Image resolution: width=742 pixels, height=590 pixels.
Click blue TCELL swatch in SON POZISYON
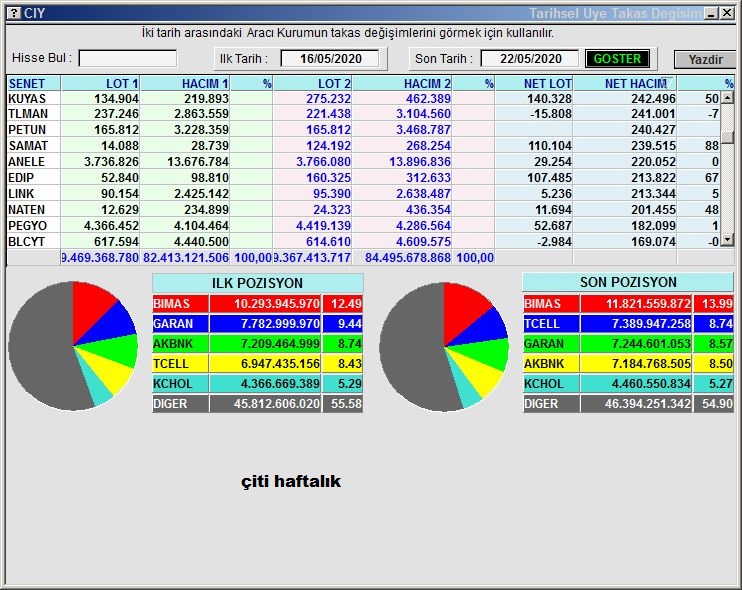click(551, 324)
